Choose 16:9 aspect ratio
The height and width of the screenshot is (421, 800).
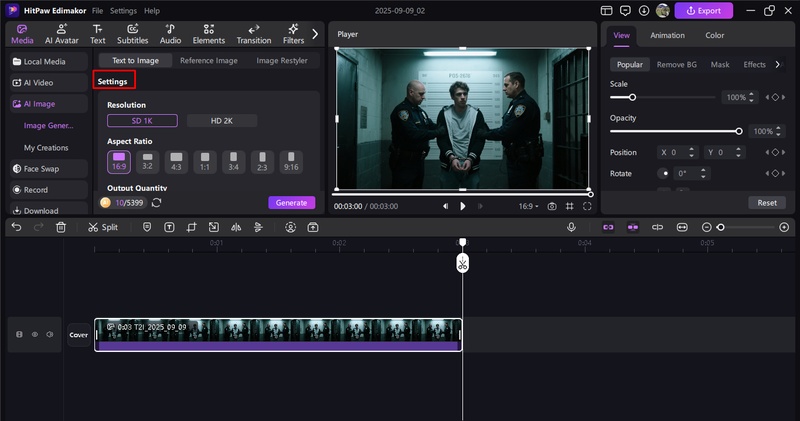point(119,162)
